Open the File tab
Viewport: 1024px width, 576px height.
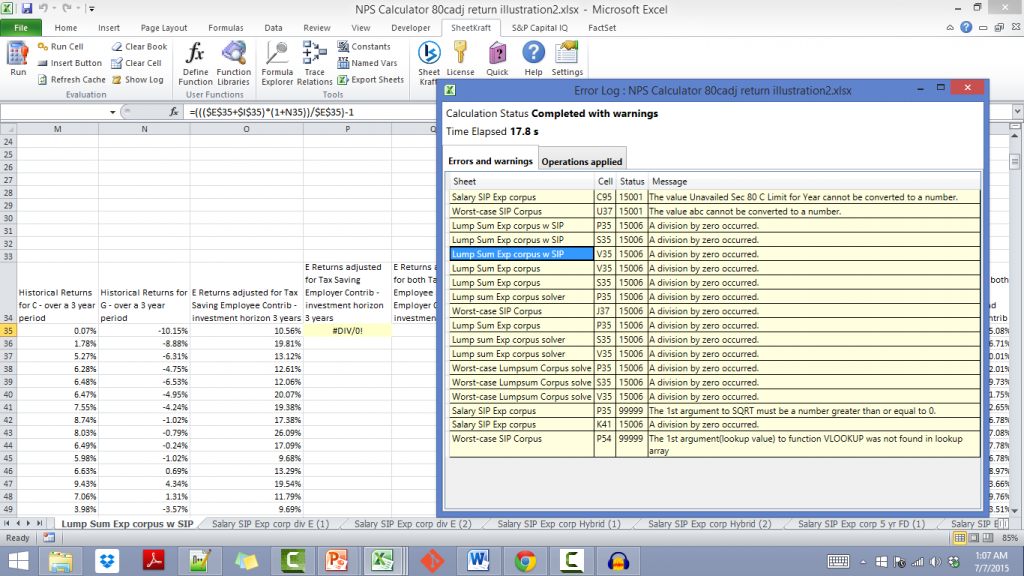tap(21, 27)
